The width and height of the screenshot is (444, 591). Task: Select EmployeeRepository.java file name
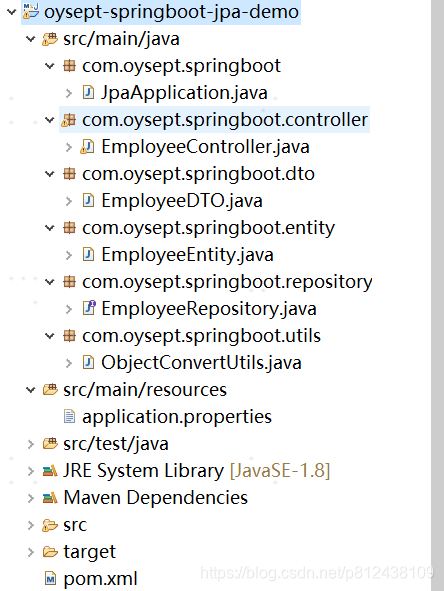pyautogui.click(x=209, y=309)
